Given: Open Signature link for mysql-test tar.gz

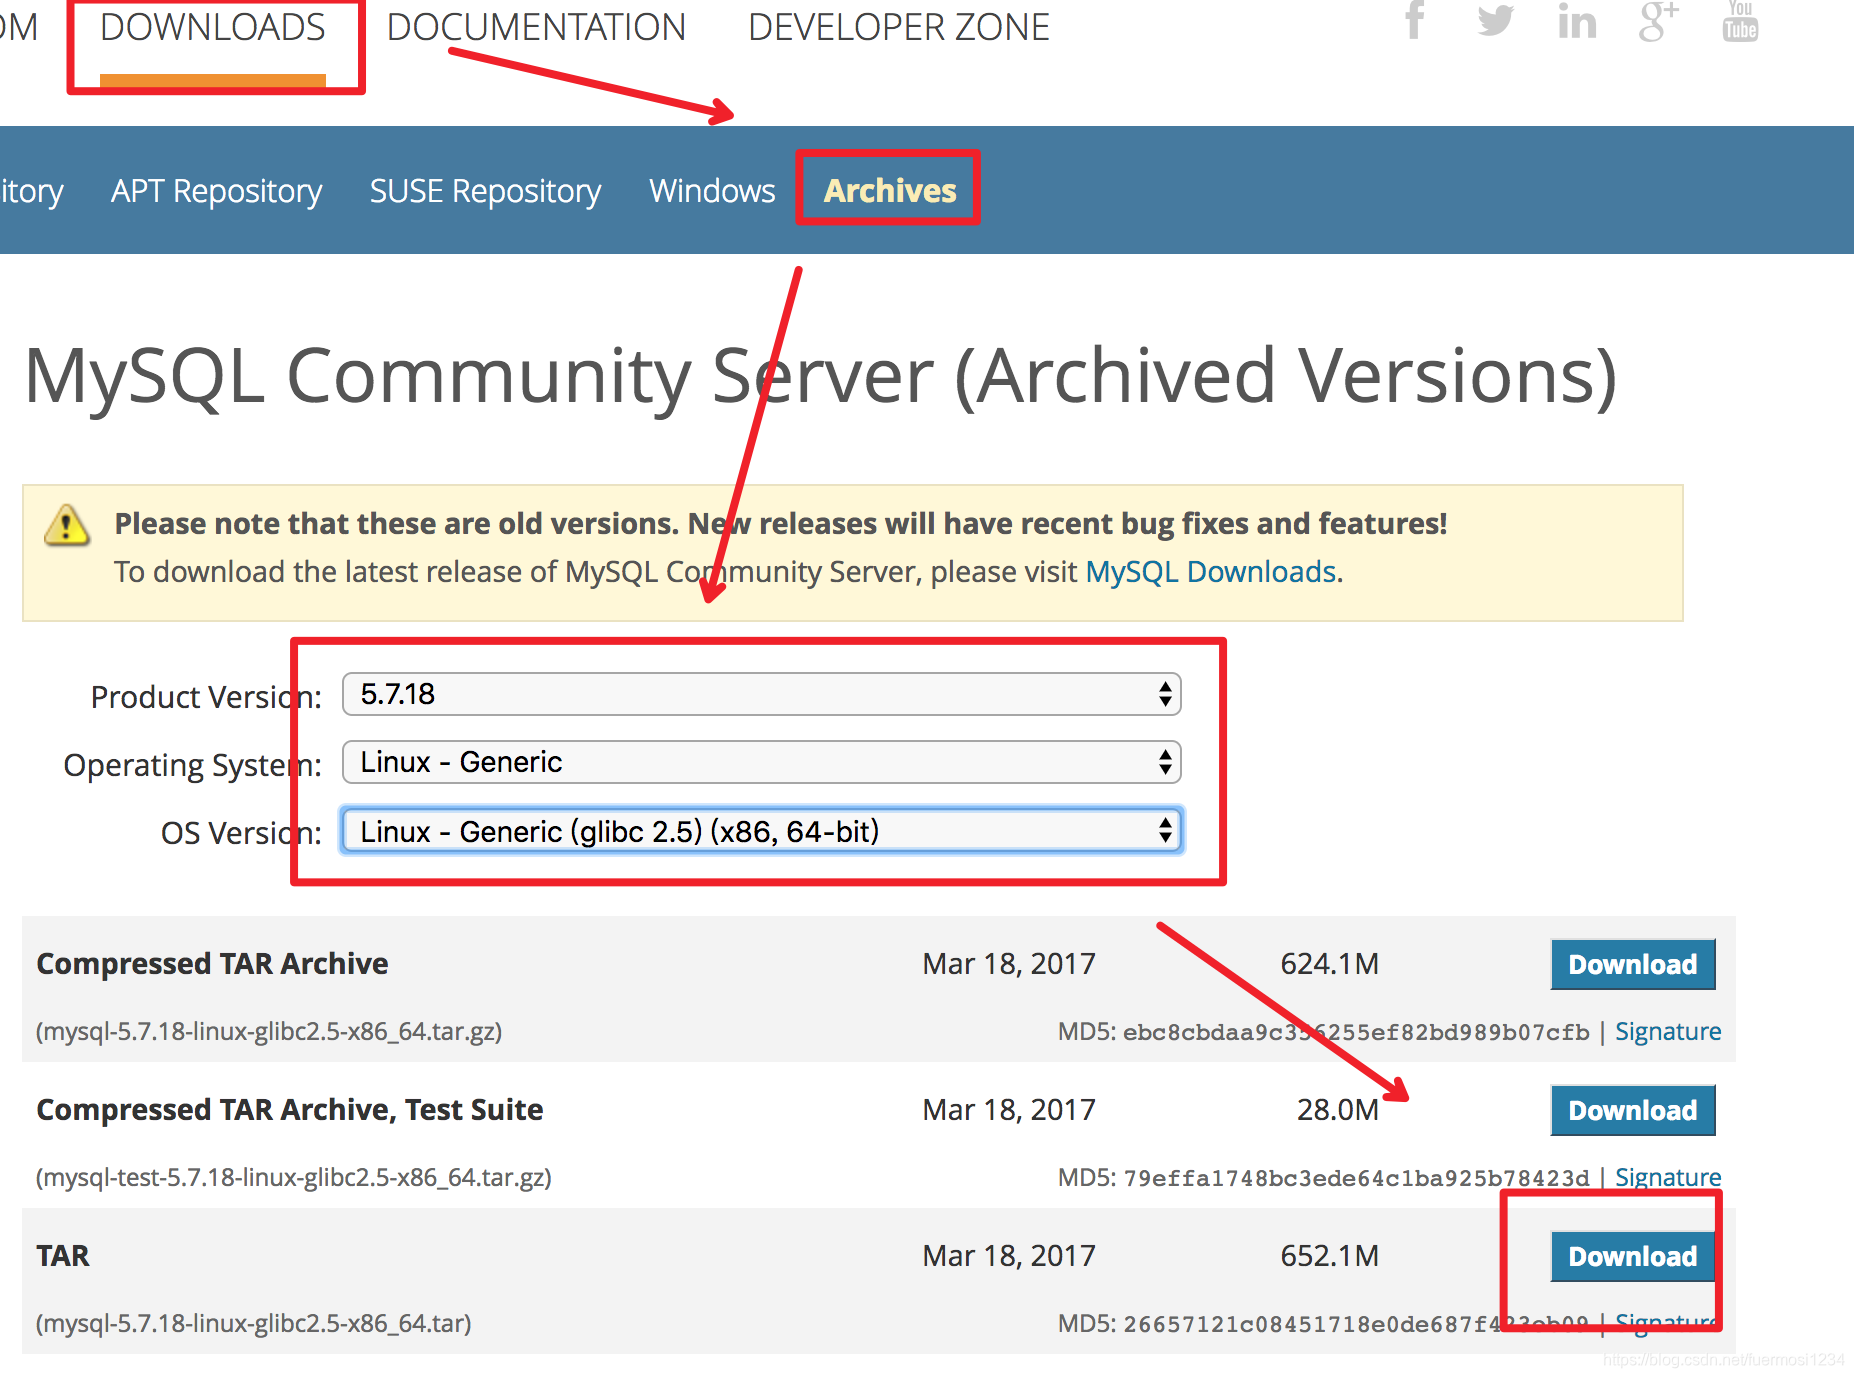Looking at the screenshot, I should 1668,1177.
